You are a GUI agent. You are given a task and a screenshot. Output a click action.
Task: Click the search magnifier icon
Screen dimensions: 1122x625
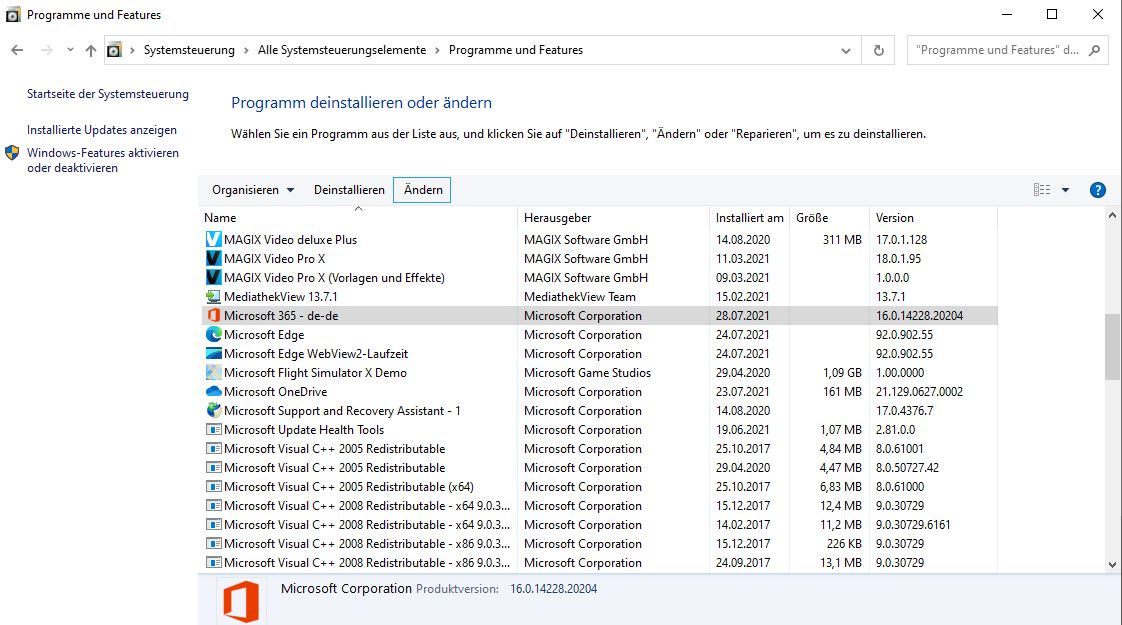(x=1094, y=50)
